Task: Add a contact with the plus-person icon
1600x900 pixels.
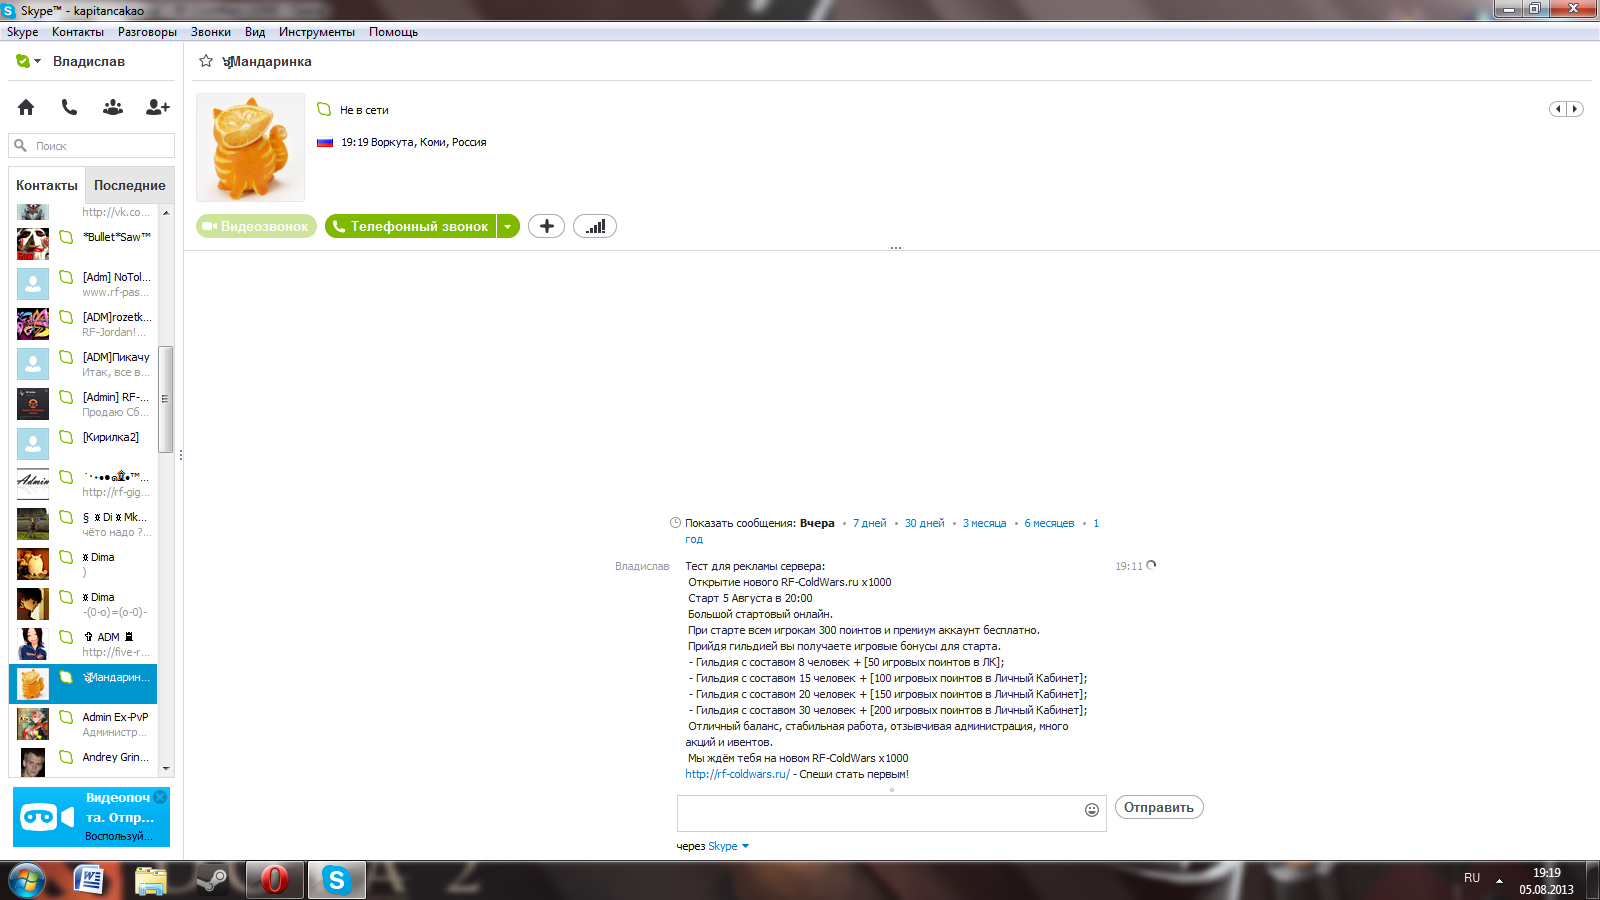Action: pos(158,107)
